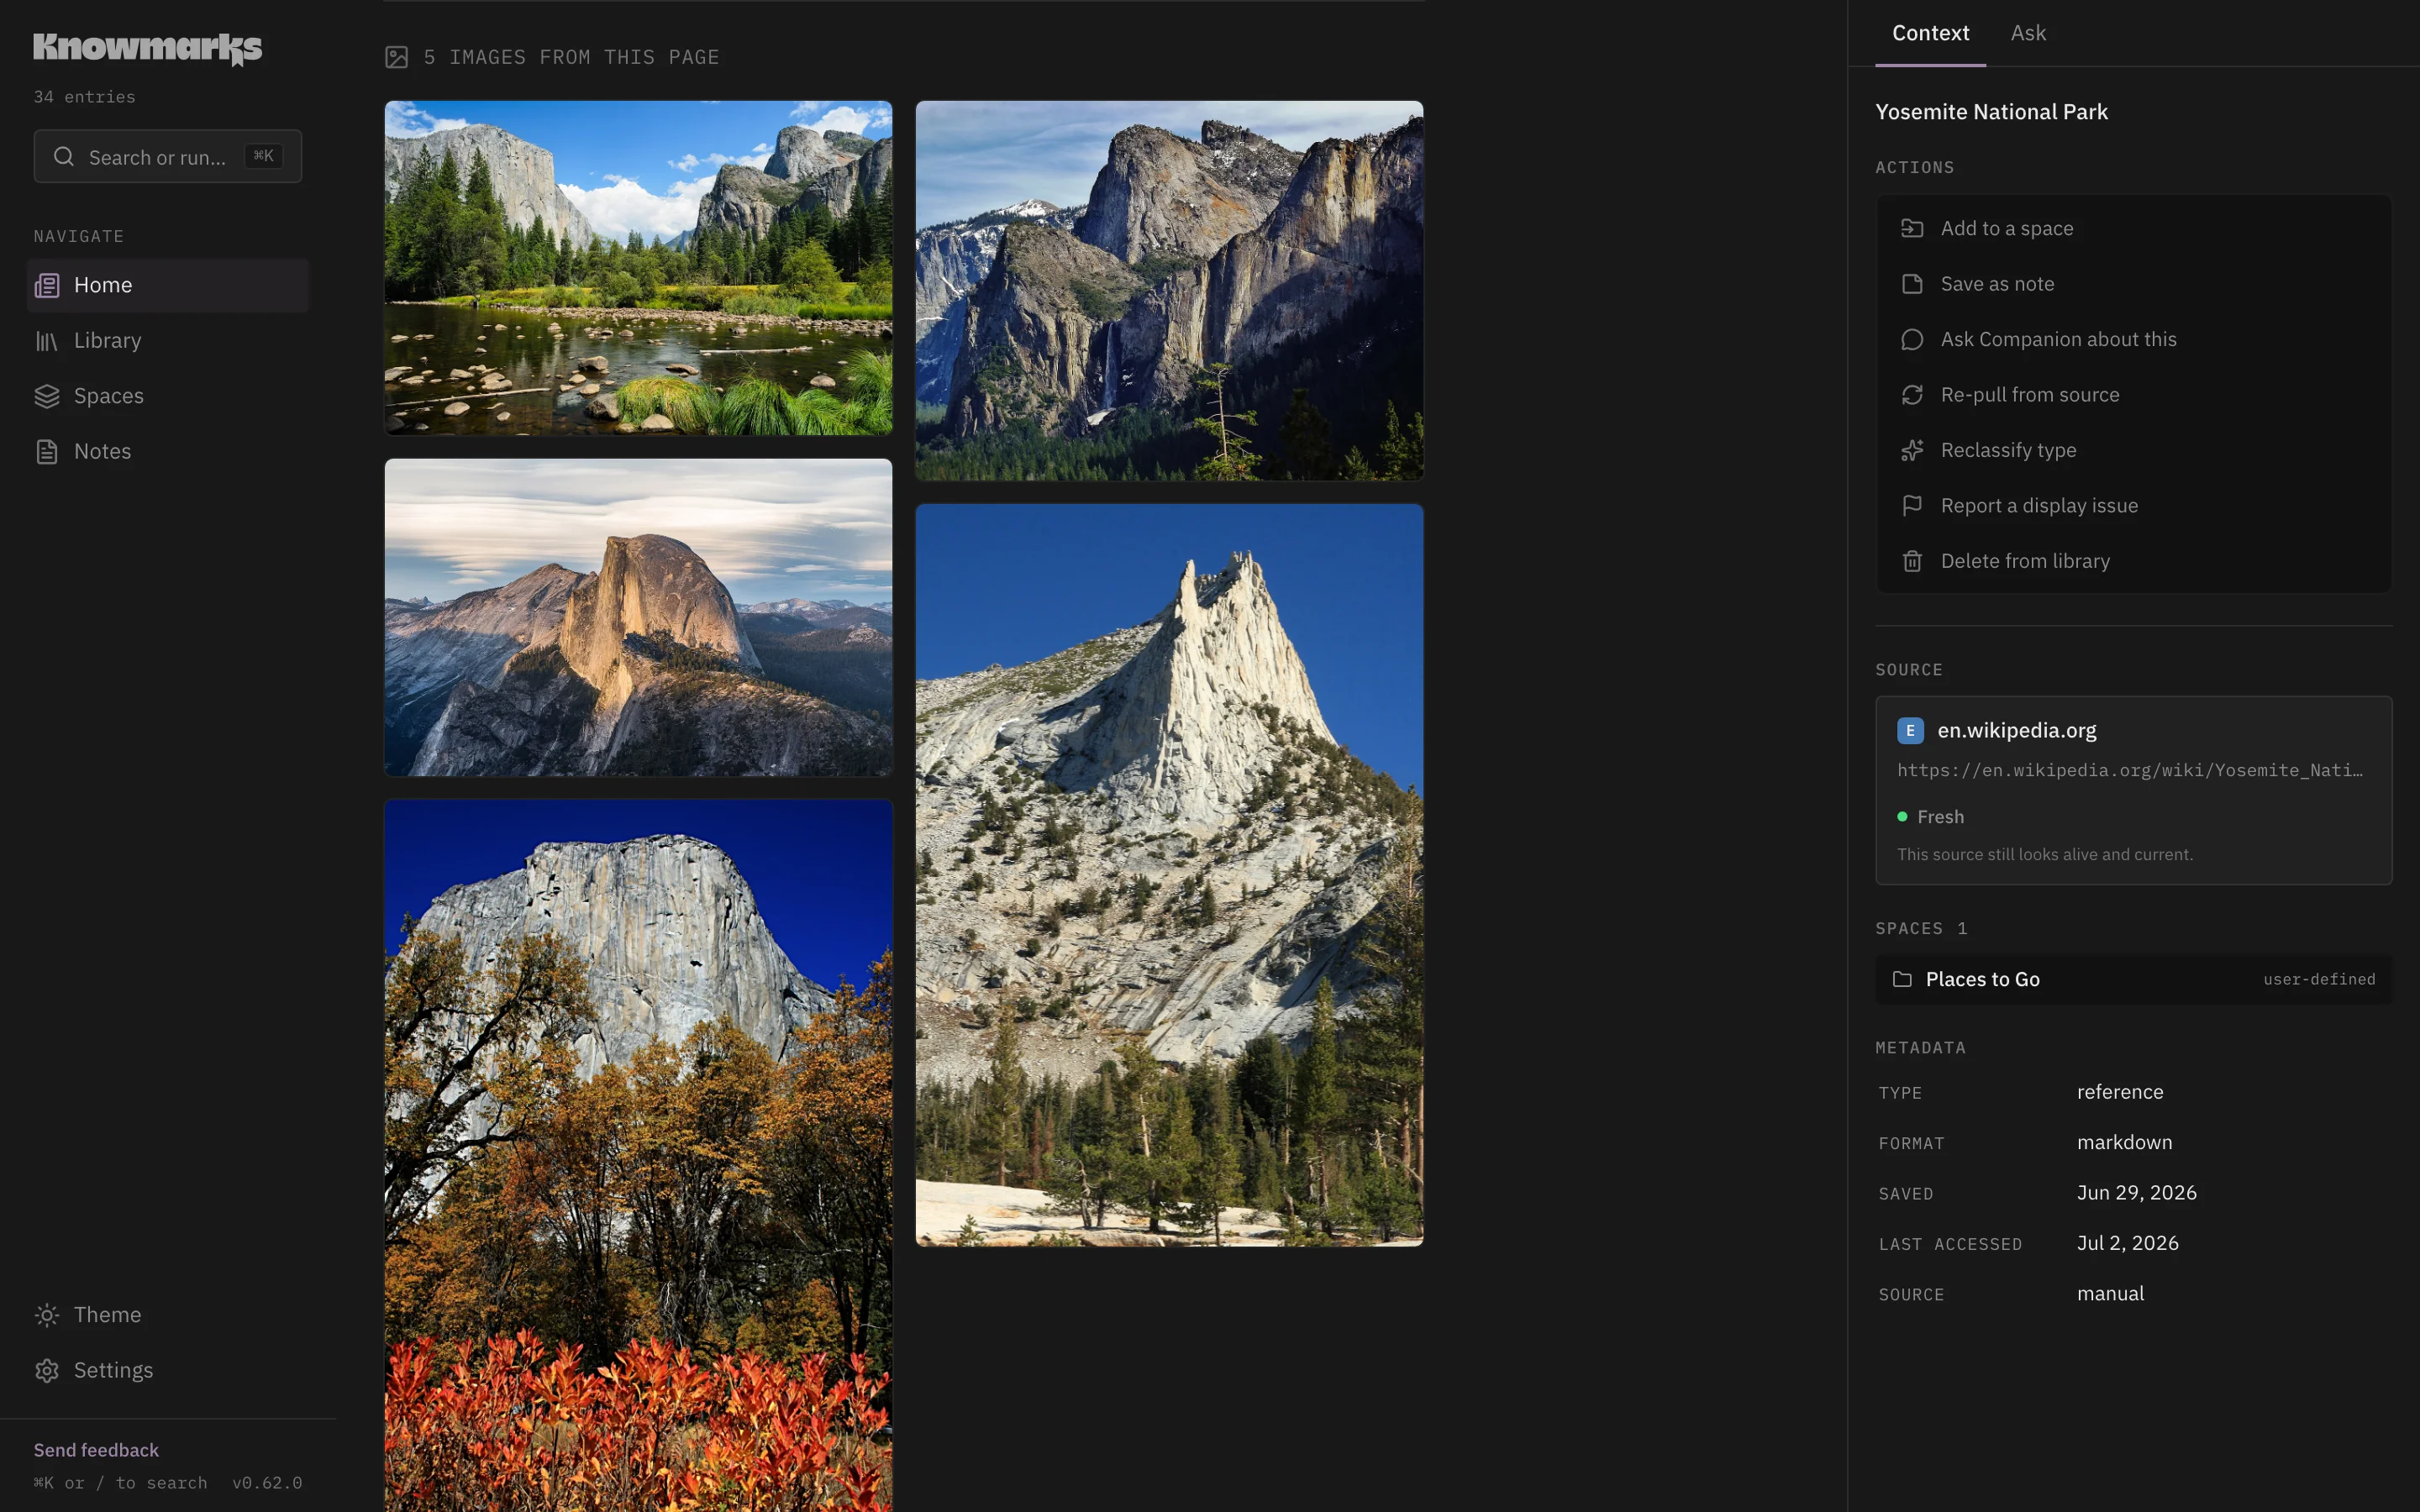Viewport: 2420px width, 1512px height.
Task: Click the Jun 29, 2026 saved date
Action: 2137,1193
